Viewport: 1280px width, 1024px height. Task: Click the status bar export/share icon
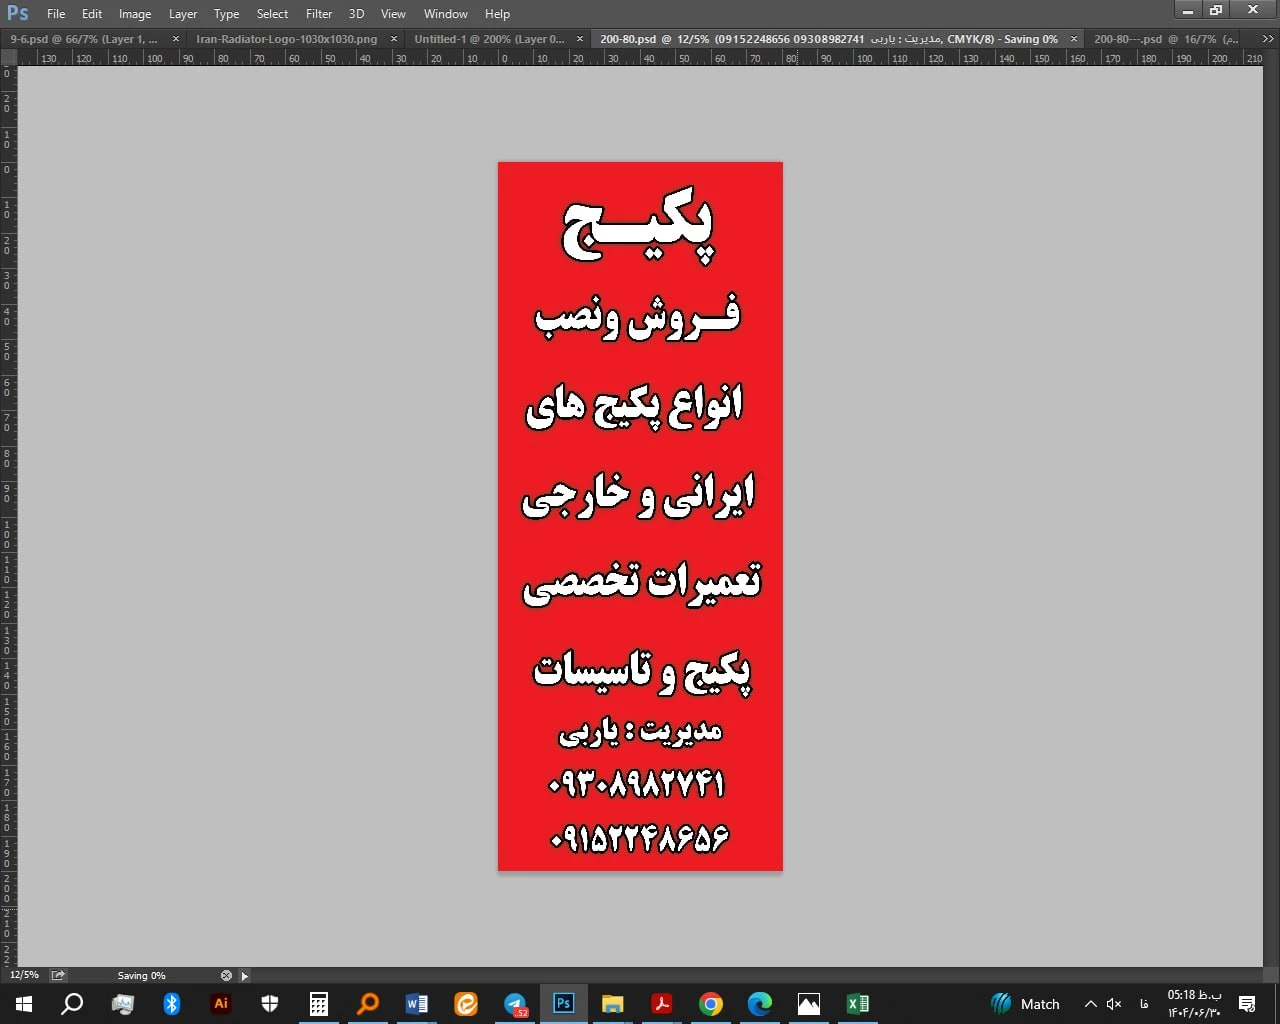pyautogui.click(x=58, y=975)
